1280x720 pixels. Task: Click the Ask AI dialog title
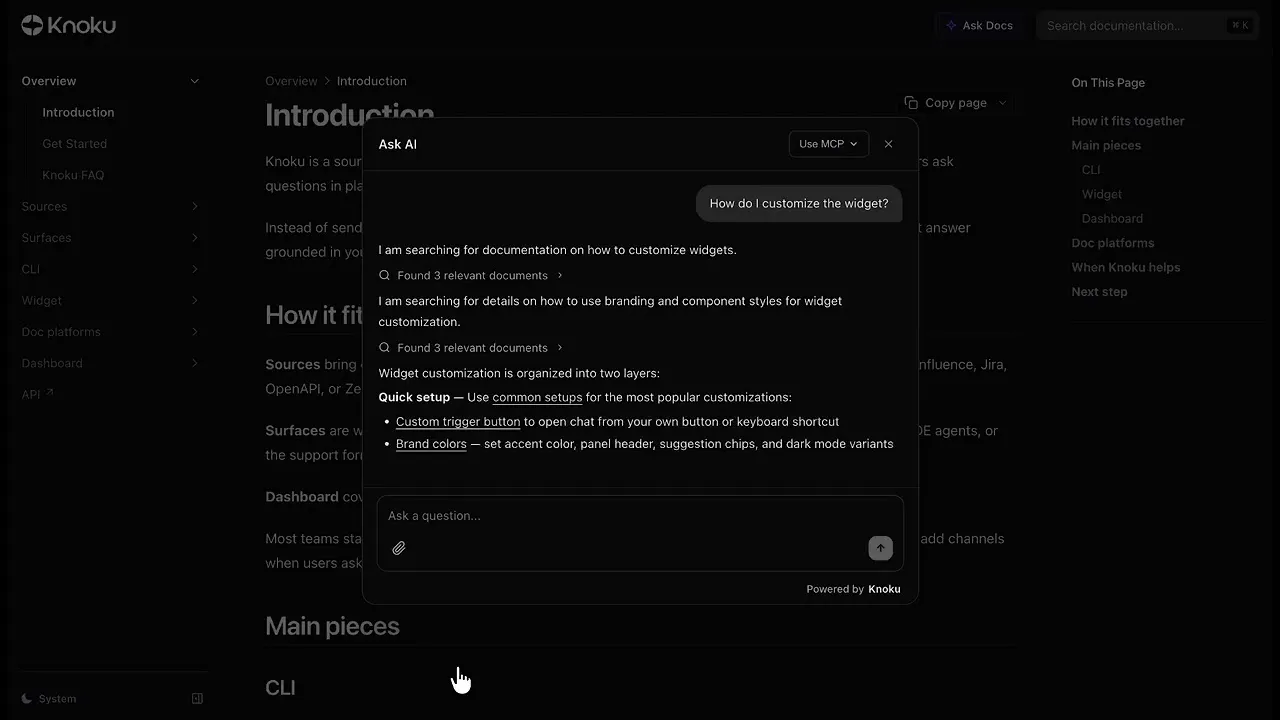point(397,144)
